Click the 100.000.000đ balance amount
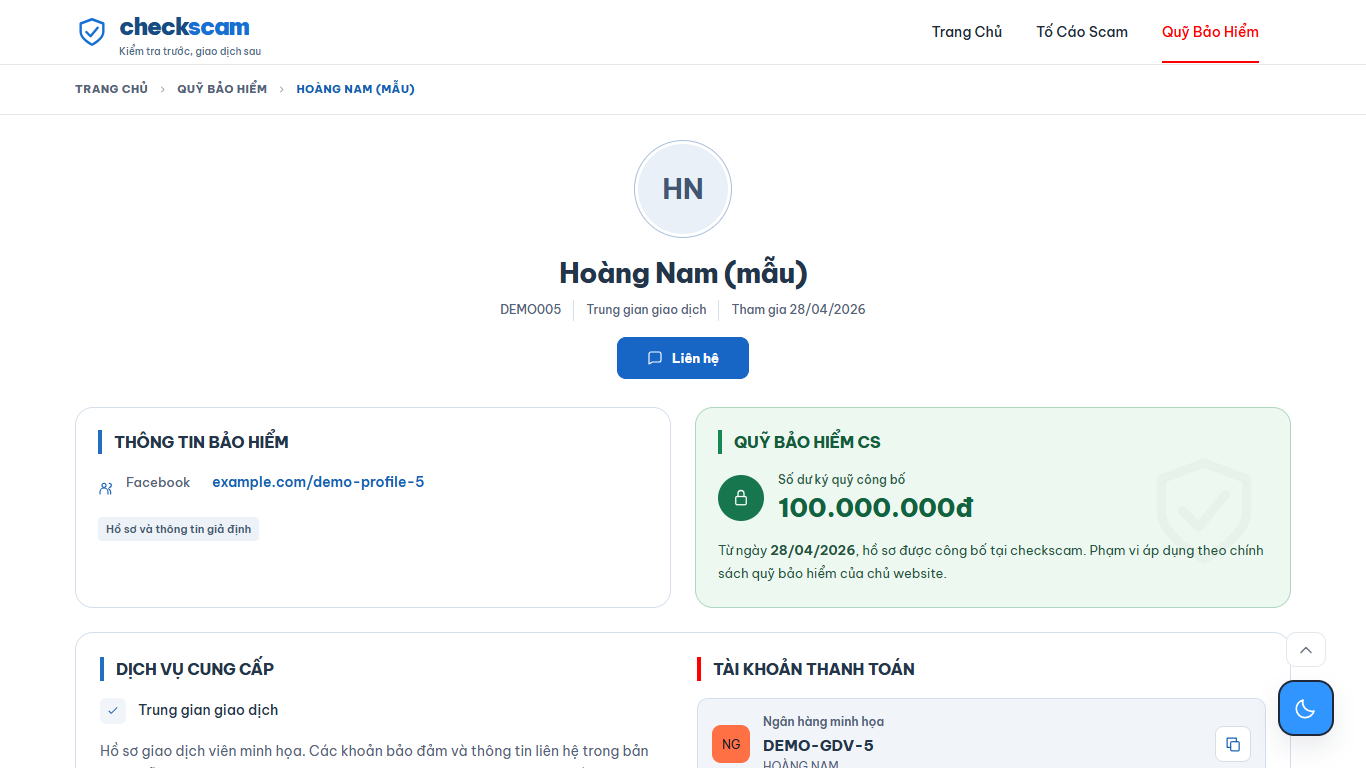The height and width of the screenshot is (768, 1366). pyautogui.click(x=875, y=508)
